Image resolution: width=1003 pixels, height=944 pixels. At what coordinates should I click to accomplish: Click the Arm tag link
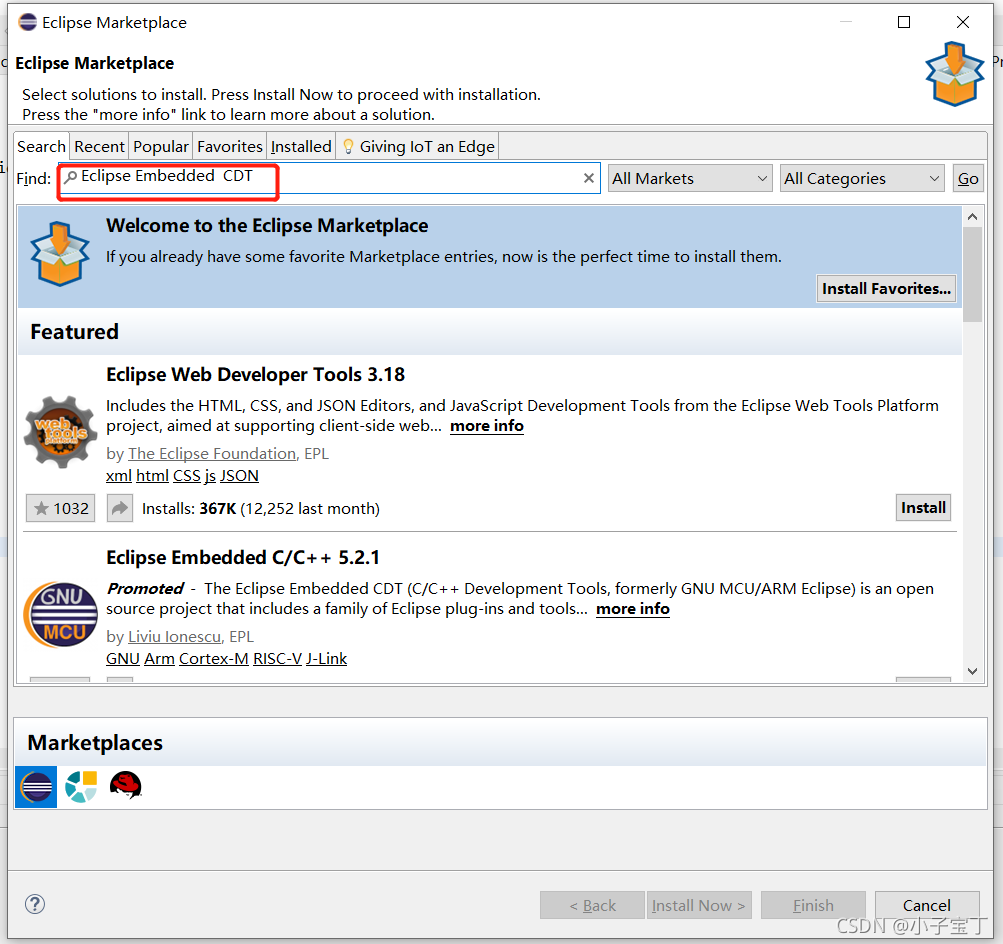coord(159,659)
